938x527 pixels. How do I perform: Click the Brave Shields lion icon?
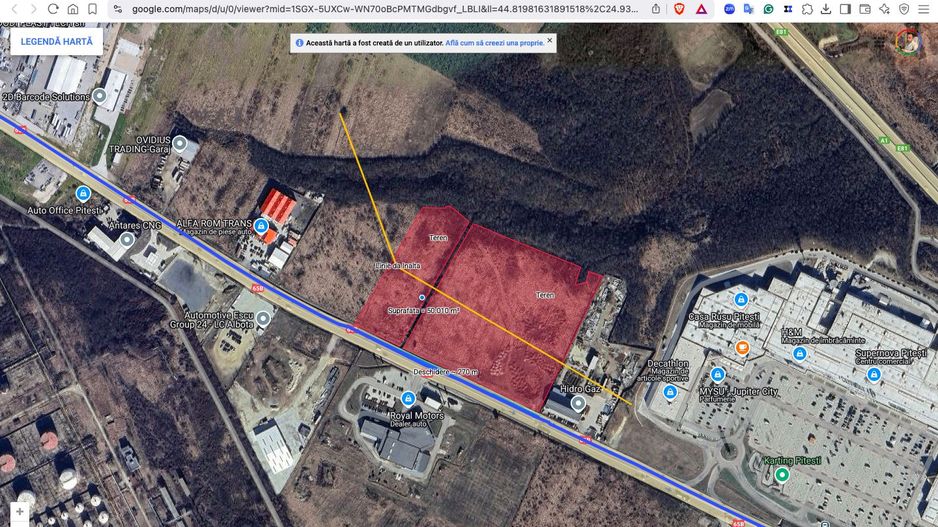coord(679,9)
